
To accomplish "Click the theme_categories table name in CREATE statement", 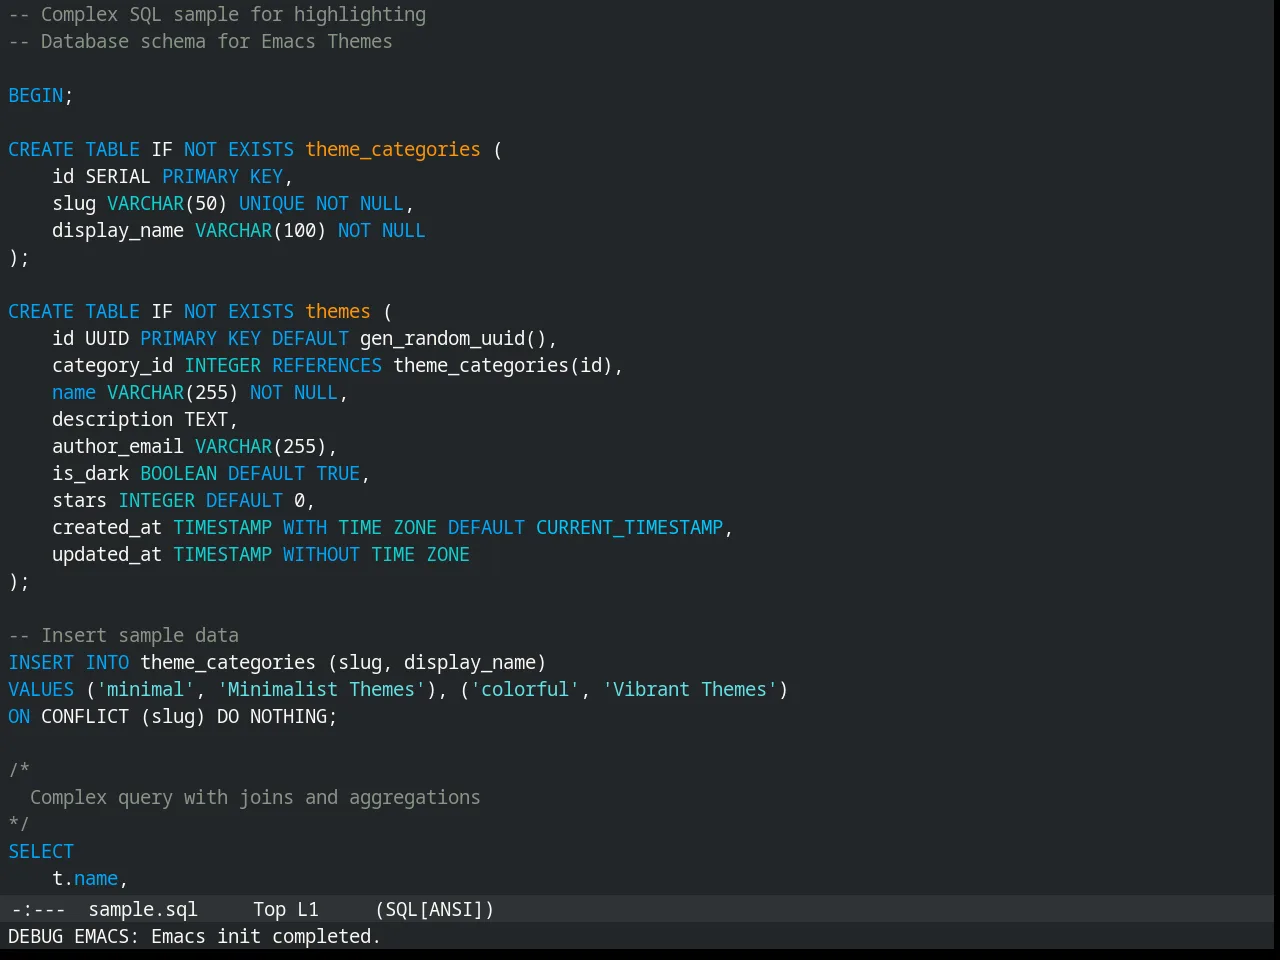I will [393, 150].
